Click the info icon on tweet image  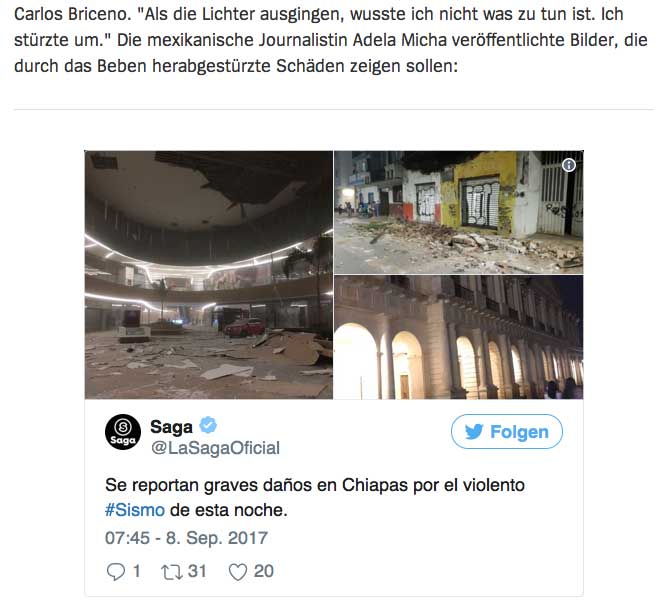[x=569, y=165]
